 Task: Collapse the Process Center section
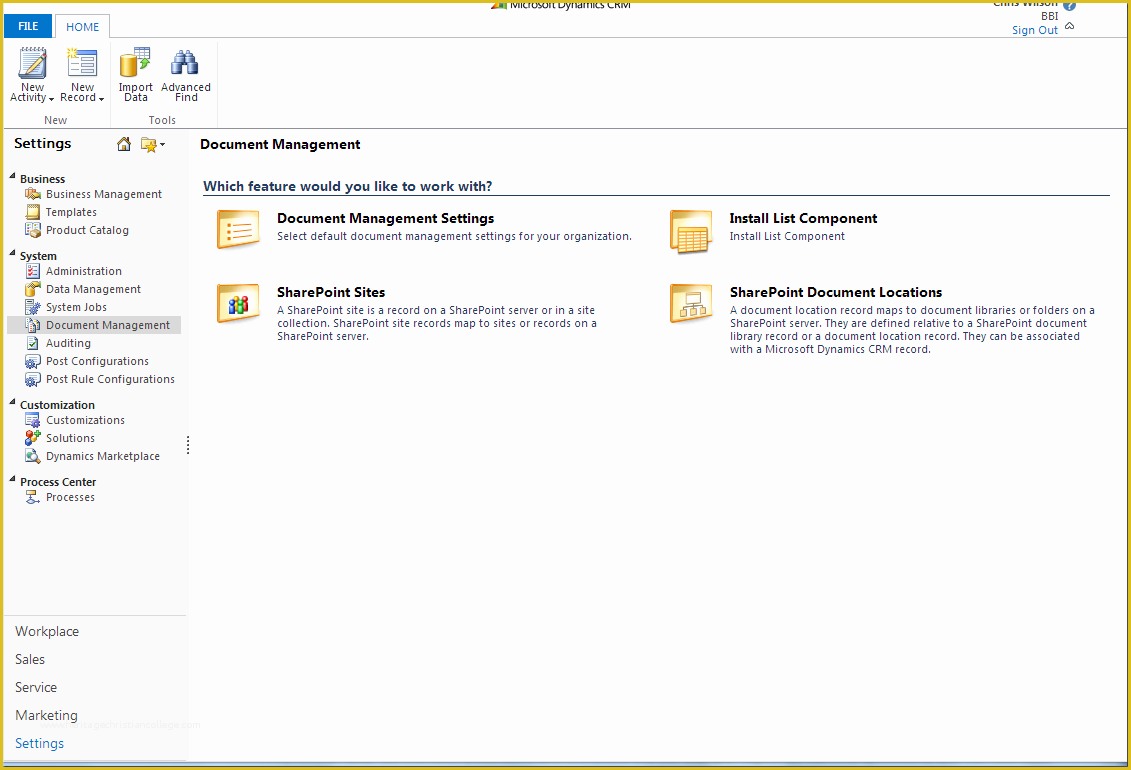tap(12, 479)
